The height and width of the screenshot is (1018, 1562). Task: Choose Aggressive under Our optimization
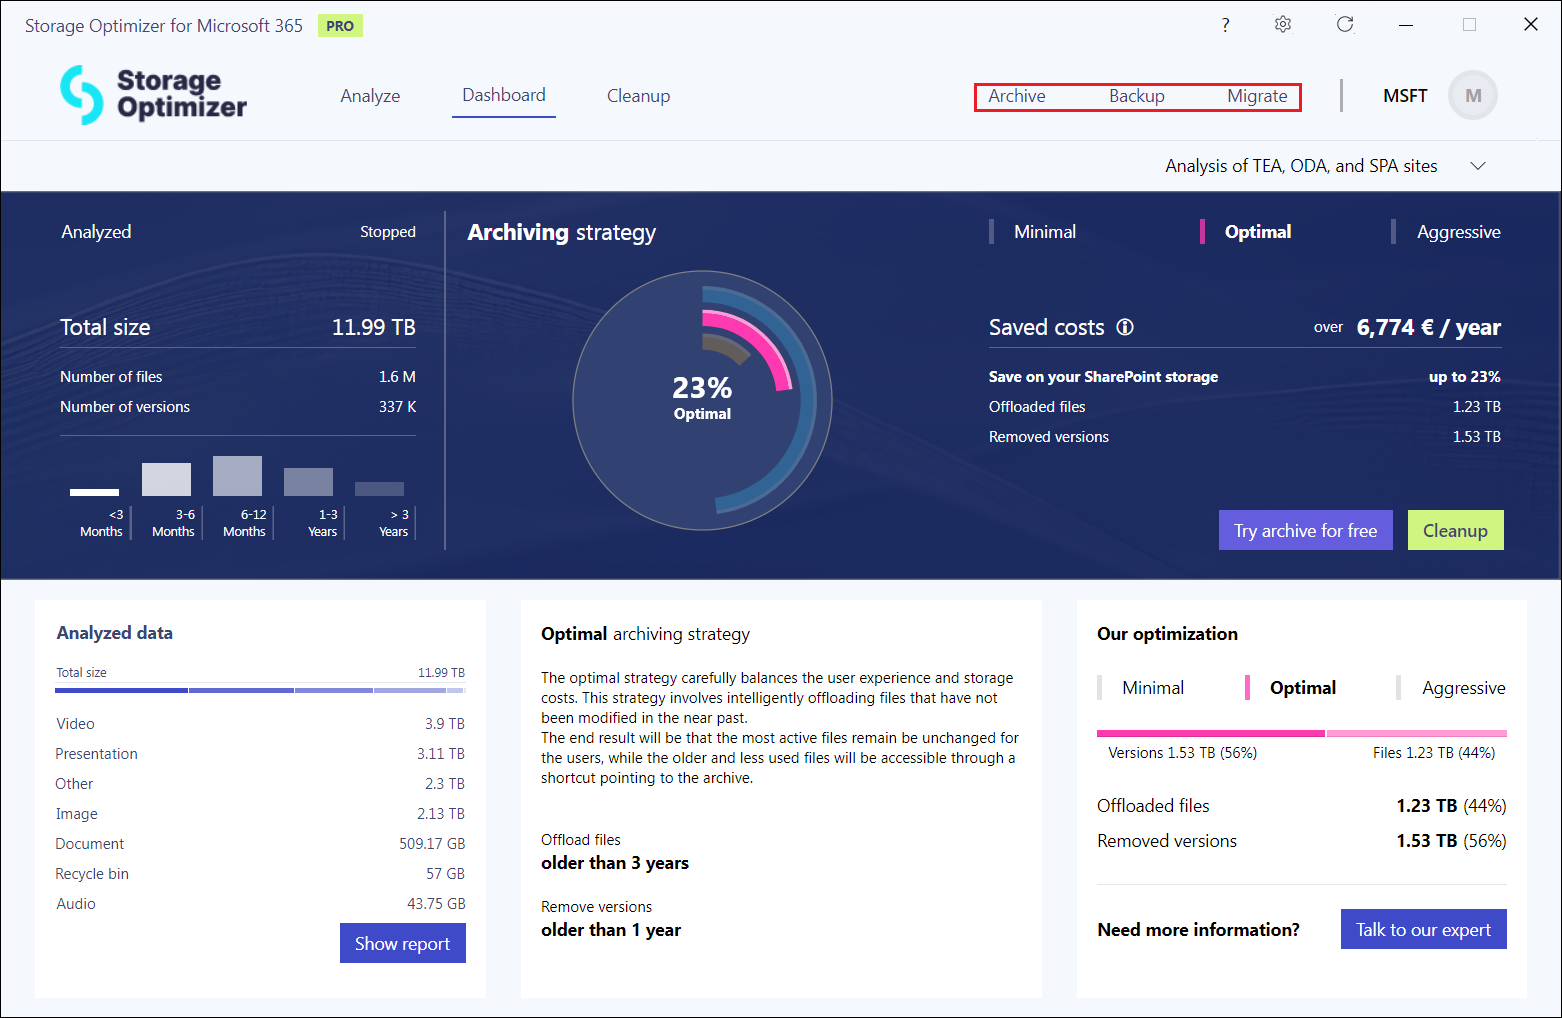1463,688
